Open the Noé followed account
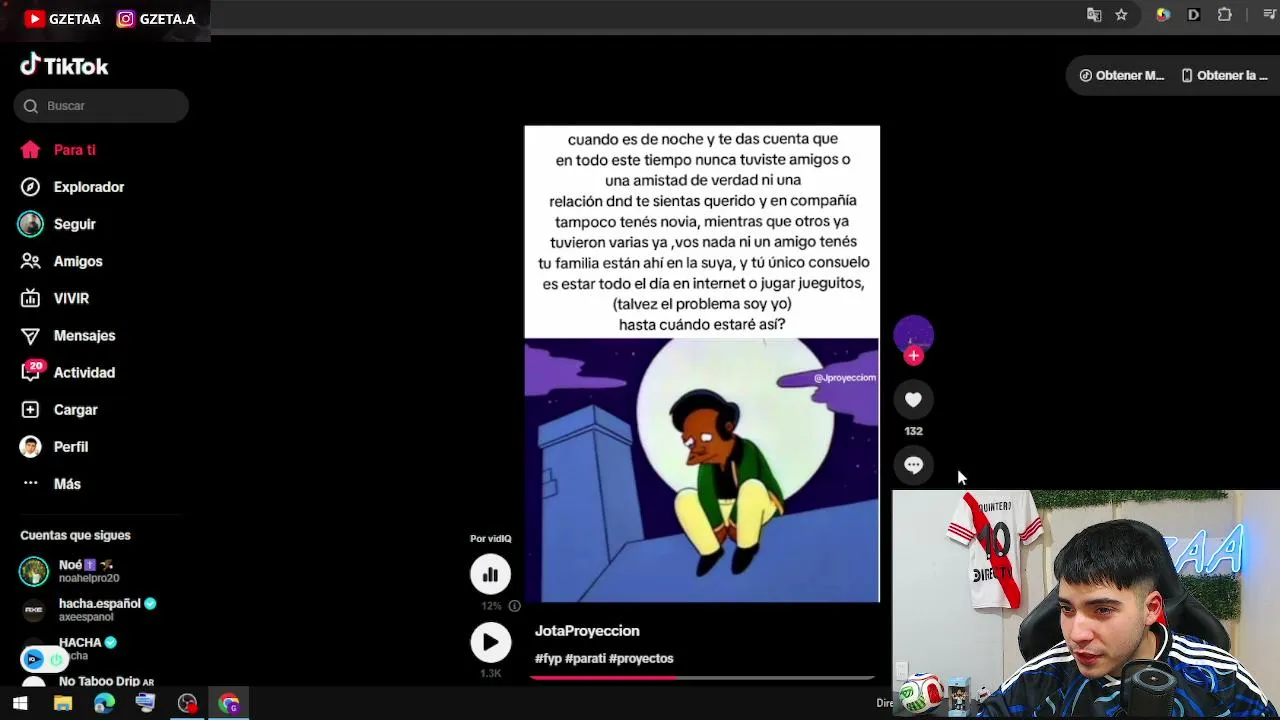1280x720 pixels. [86, 571]
